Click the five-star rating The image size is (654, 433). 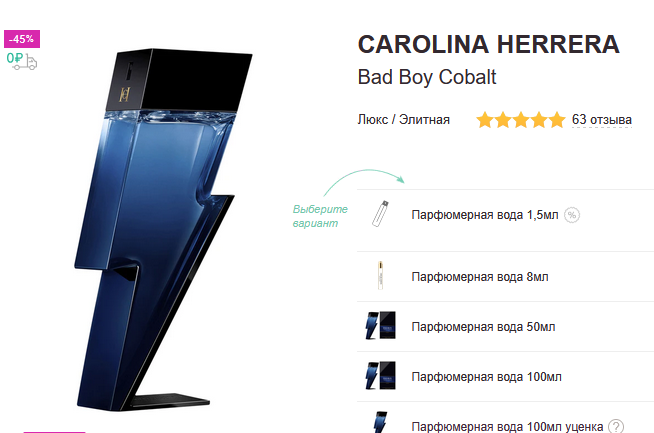(521, 120)
